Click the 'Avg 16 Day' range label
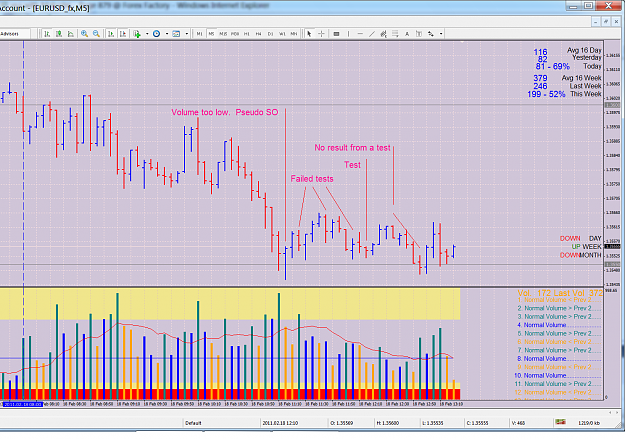 point(584,50)
